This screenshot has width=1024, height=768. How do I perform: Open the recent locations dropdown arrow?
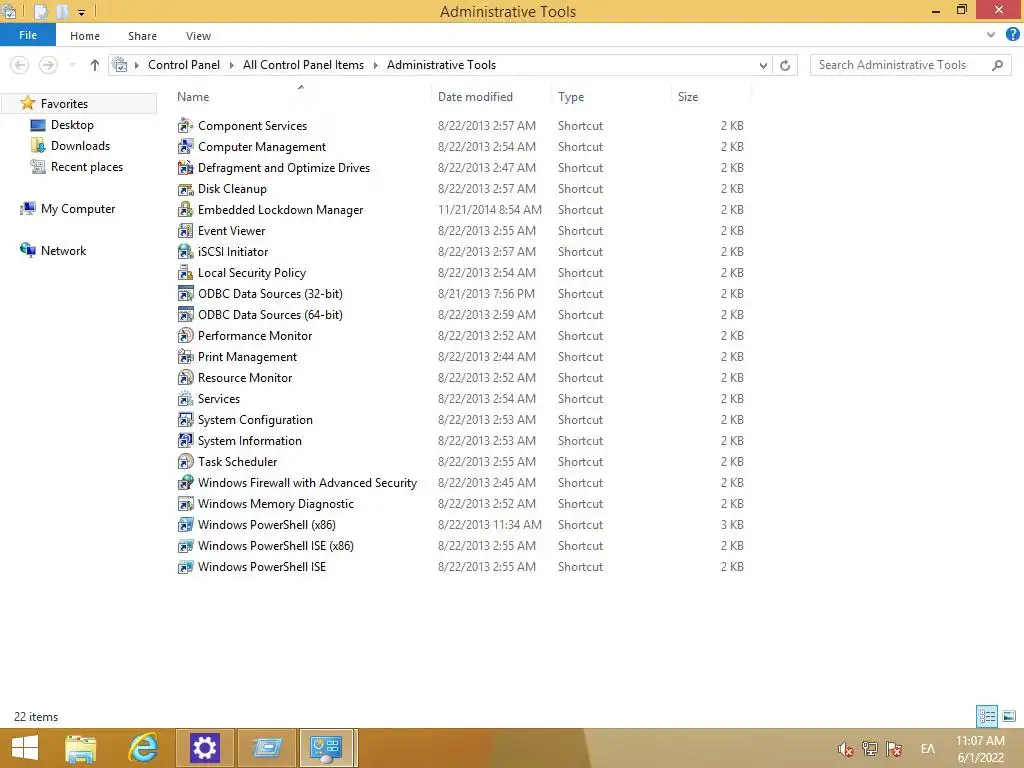[x=72, y=65]
